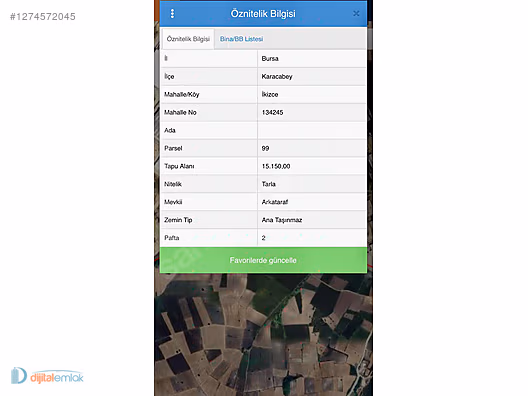
Task: Click the Öznitelik Bilgisi dialog title
Action: point(263,13)
